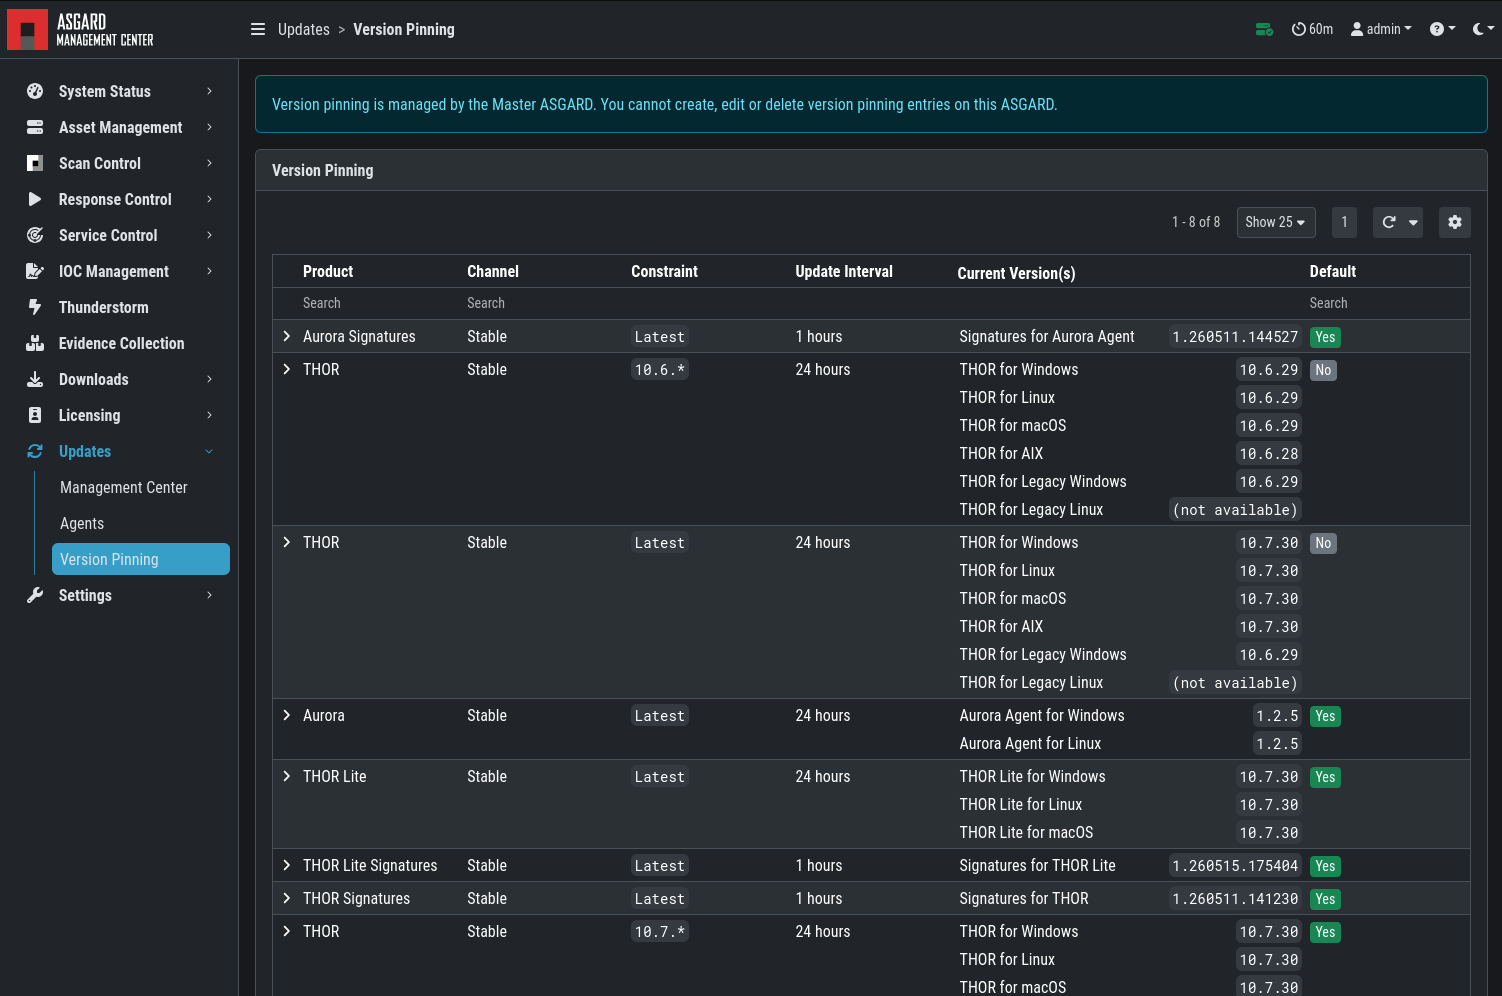Expand the THOR Lite row
Viewport: 1502px width, 996px height.
point(287,776)
